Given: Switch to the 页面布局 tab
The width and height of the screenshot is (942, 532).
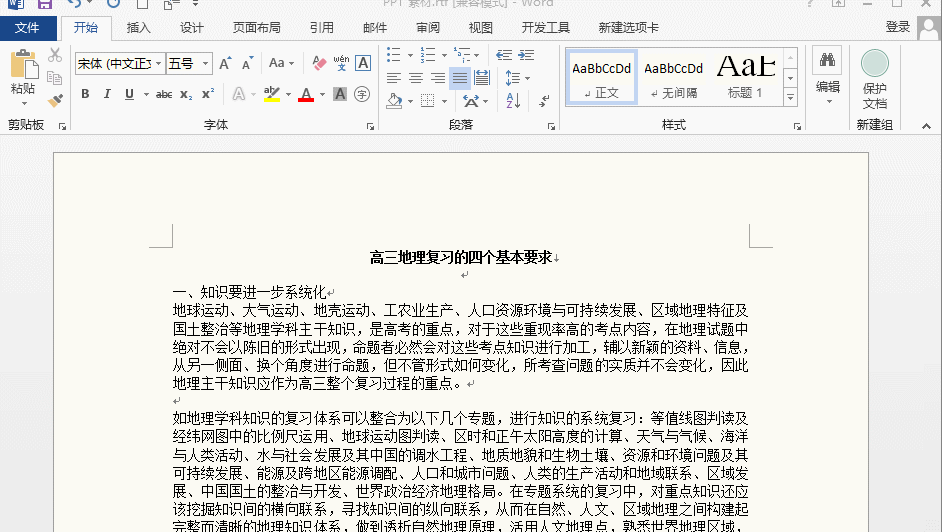Looking at the screenshot, I should (256, 28).
